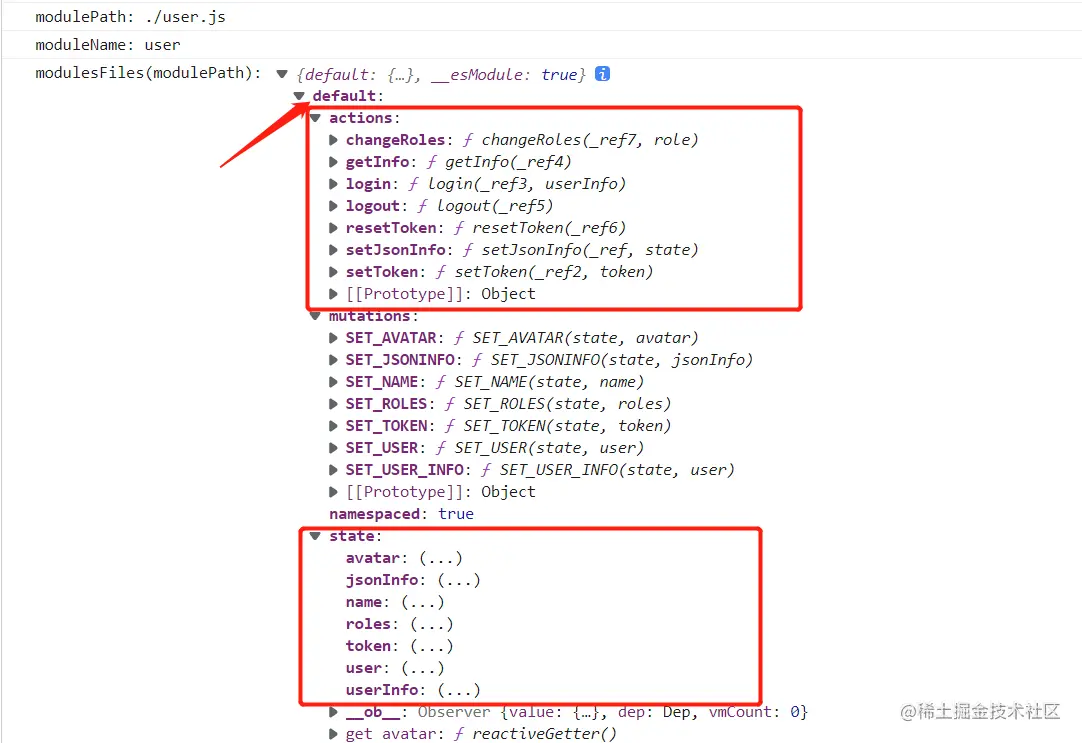Expand the resetToken function entry
Viewport: 1082px width, 743px height.
(333, 228)
